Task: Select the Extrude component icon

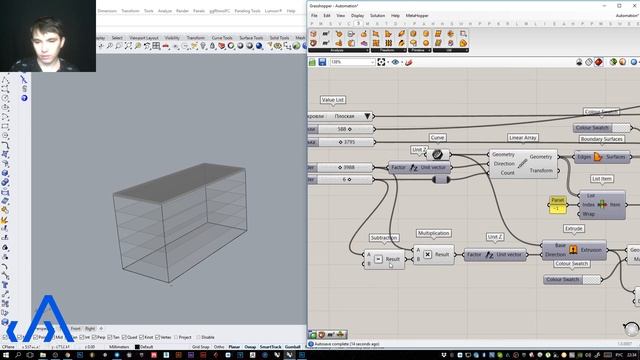Action: pyautogui.click(x=573, y=249)
